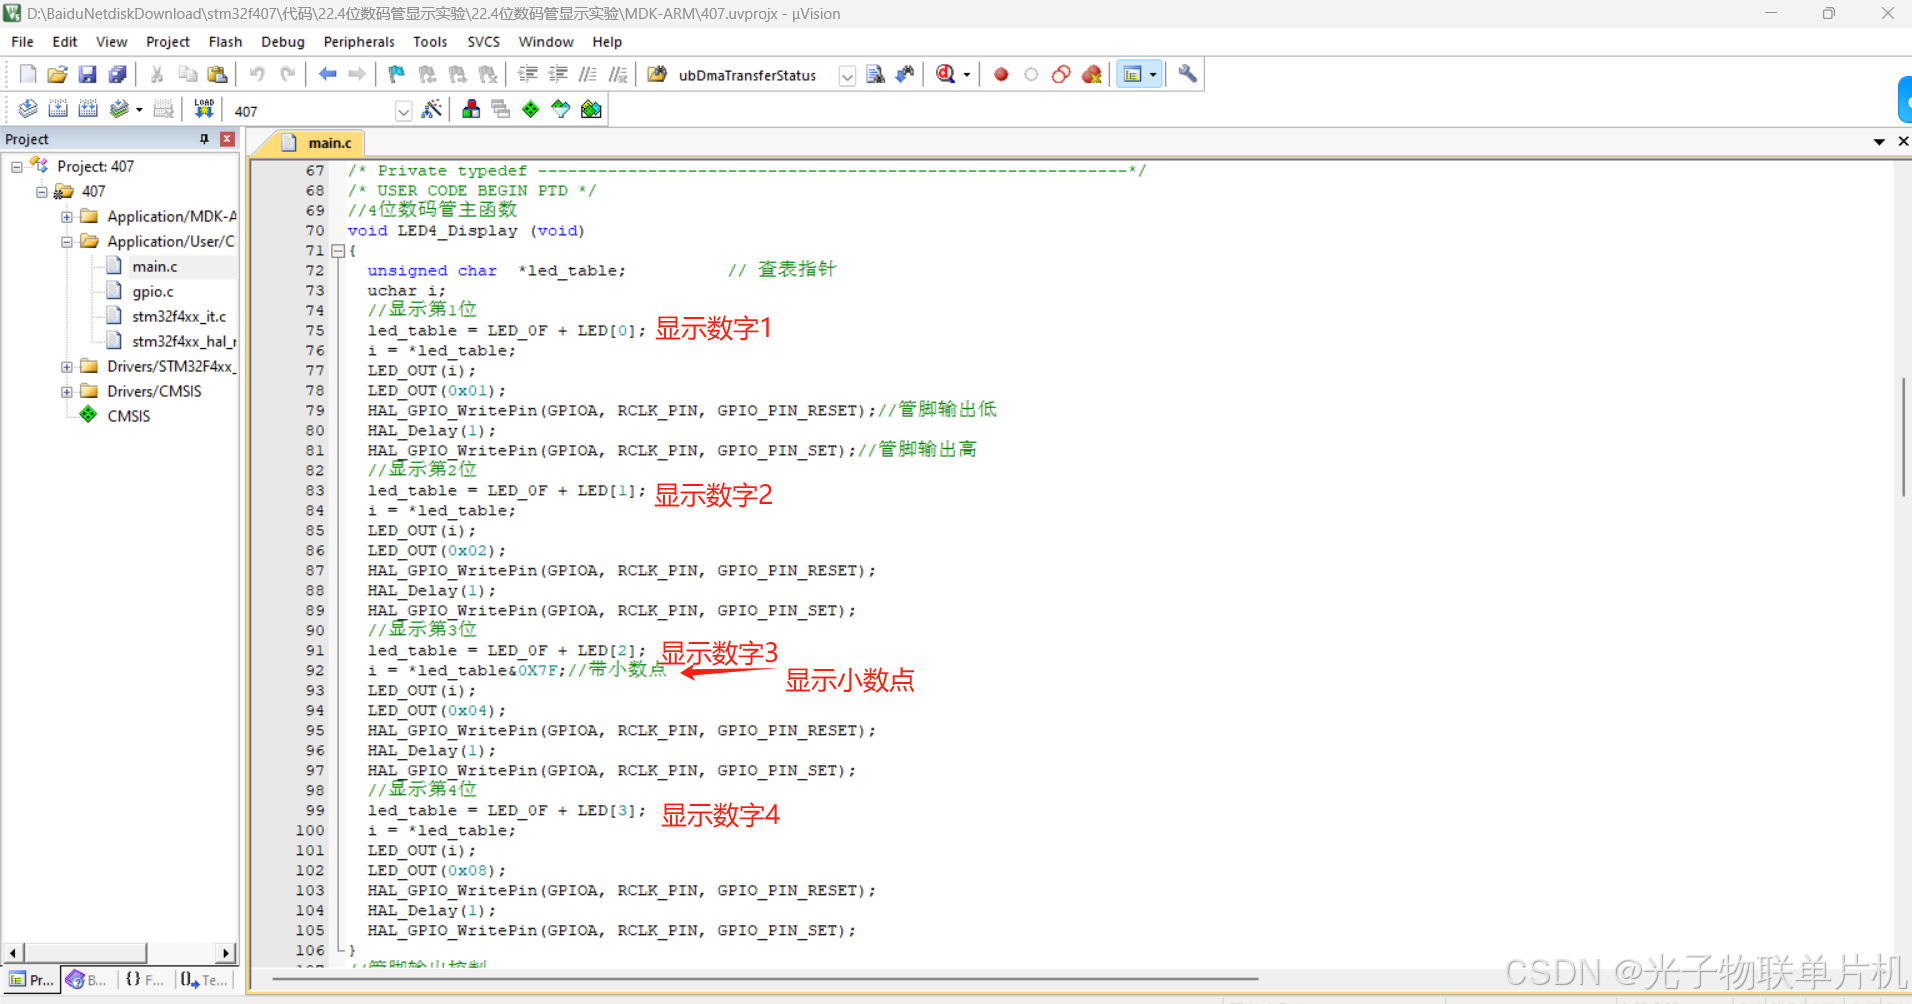This screenshot has width=1912, height=1004.
Task: Select gpio.c in the project tree
Action: click(152, 292)
